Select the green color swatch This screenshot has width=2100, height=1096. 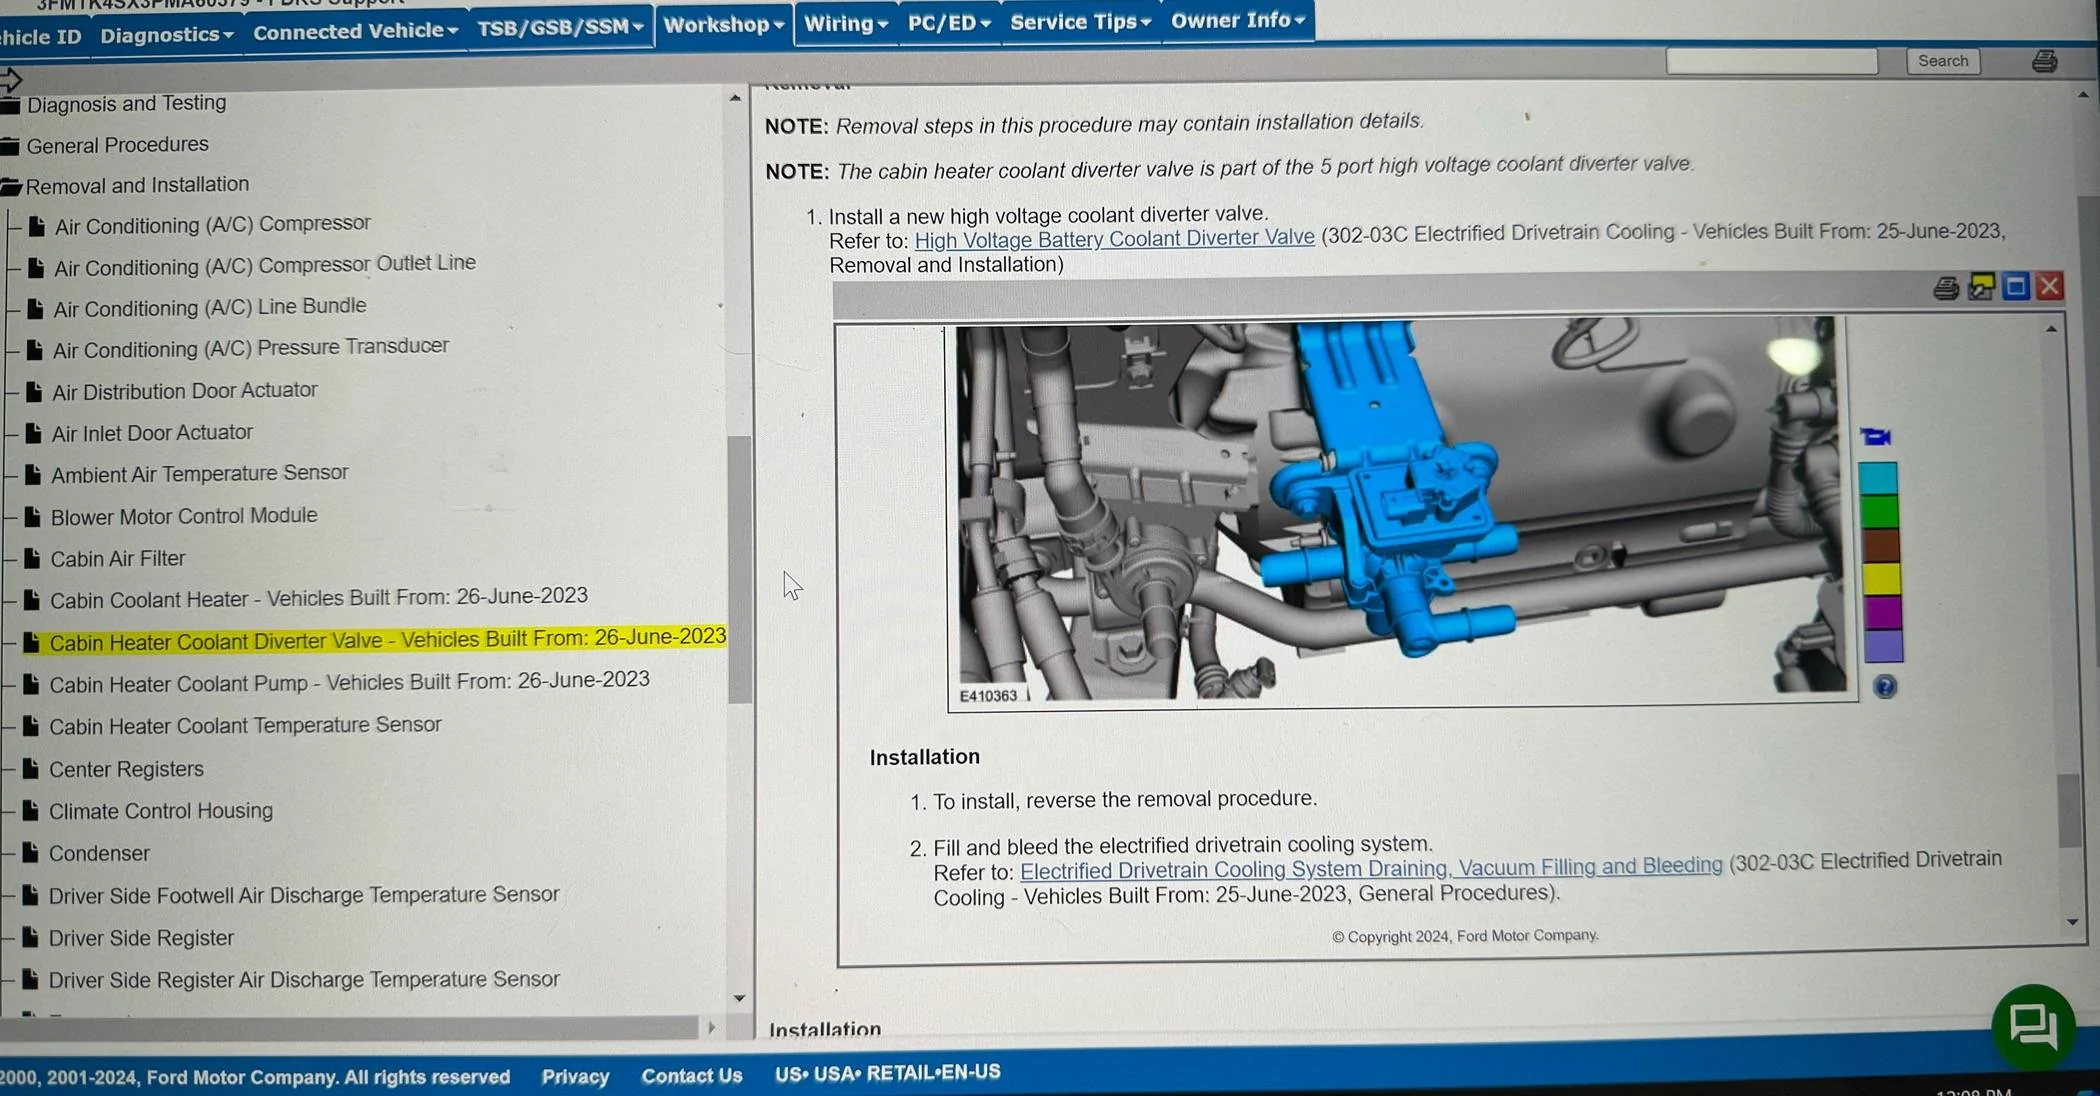point(1879,511)
